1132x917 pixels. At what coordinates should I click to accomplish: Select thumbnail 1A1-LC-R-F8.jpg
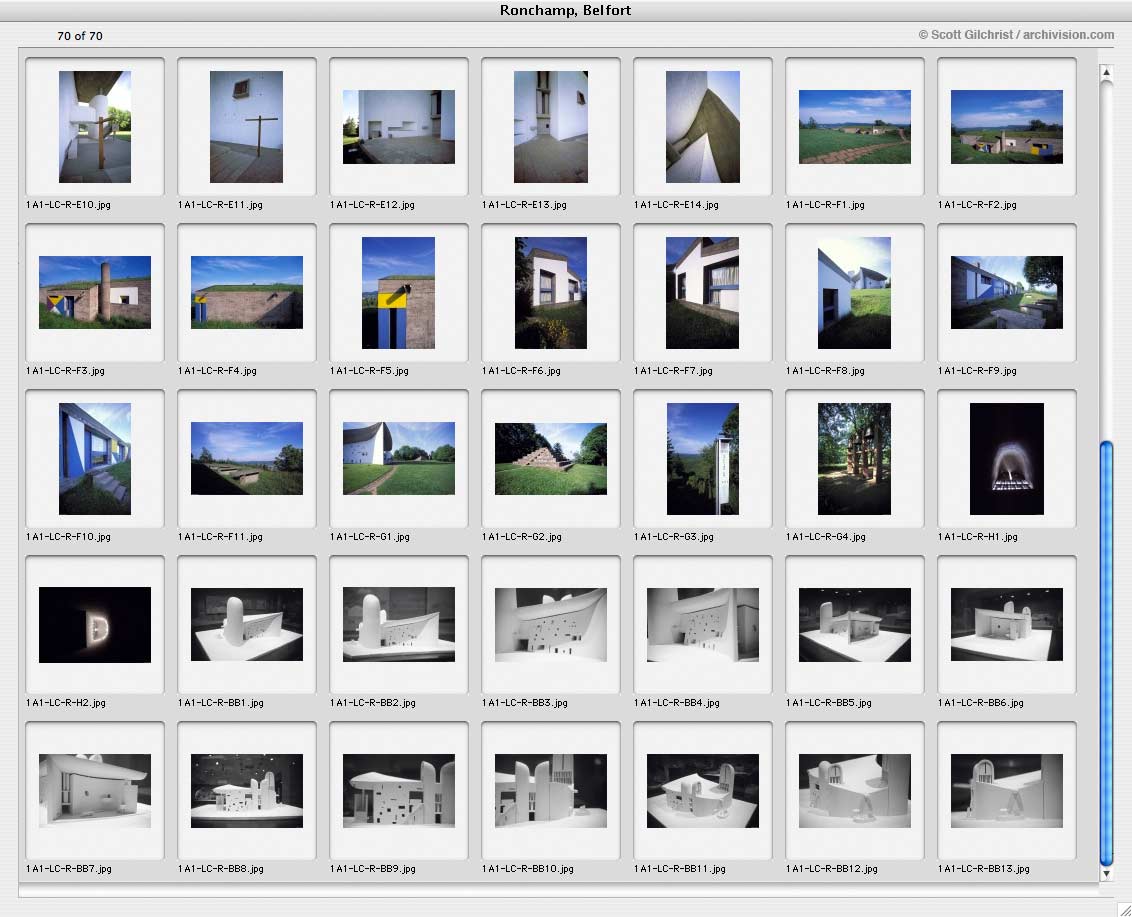(855, 292)
